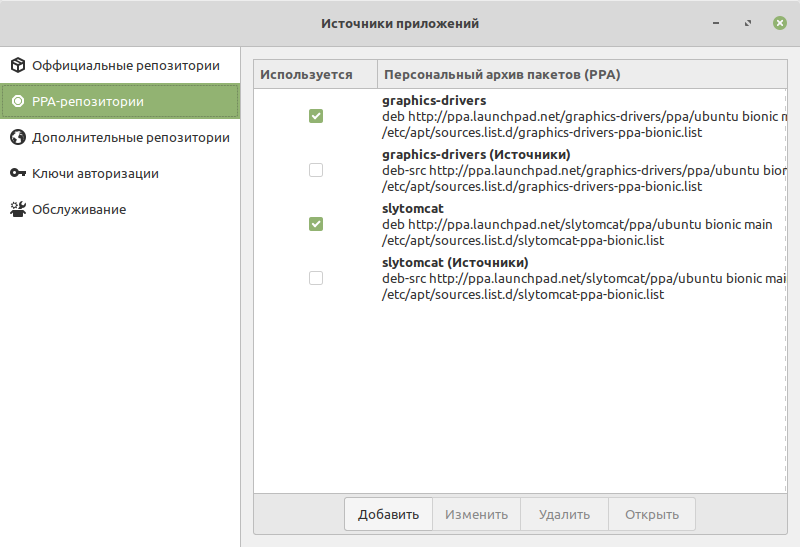
Task: Select the slytomcat row title
Action: point(413,209)
